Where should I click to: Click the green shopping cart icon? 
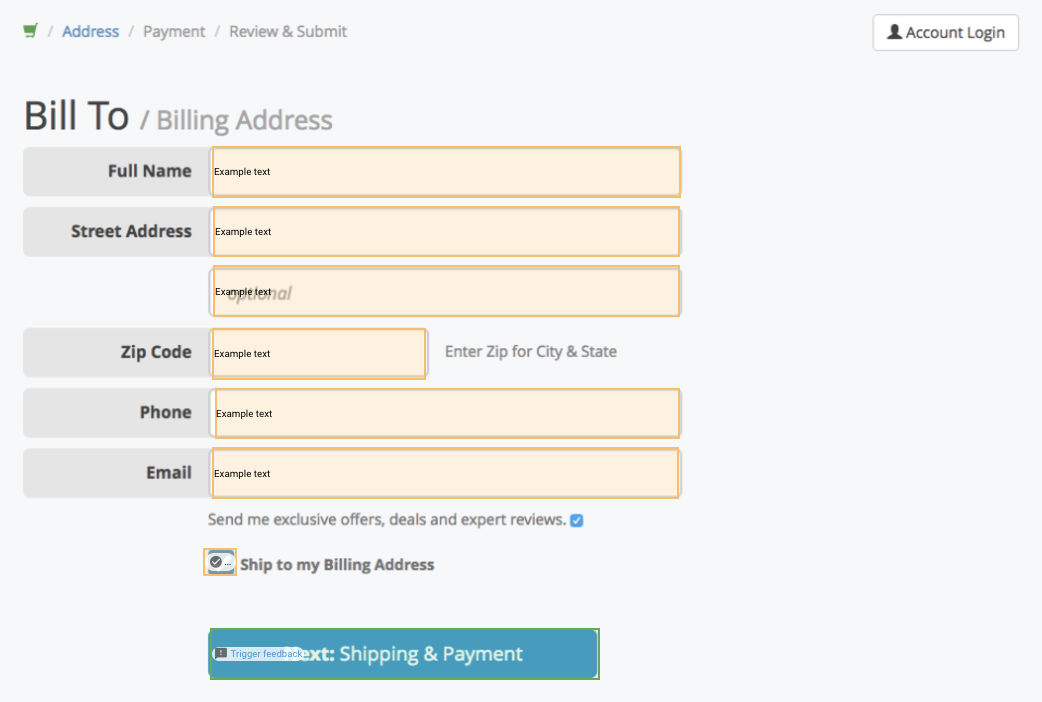click(31, 31)
